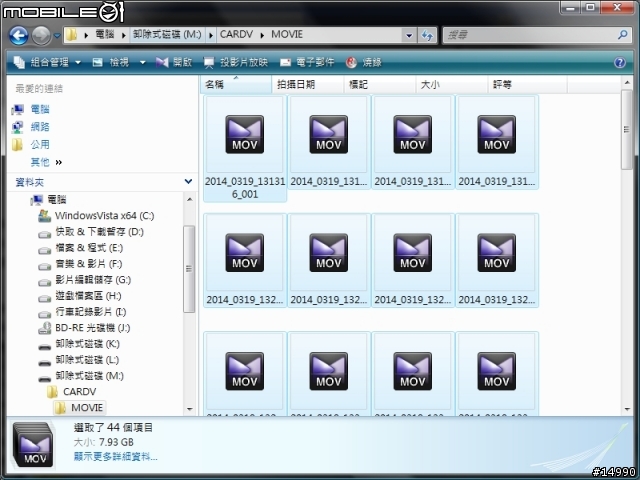Click the greyed Forward arrow button
The height and width of the screenshot is (480, 640).
coord(41,36)
